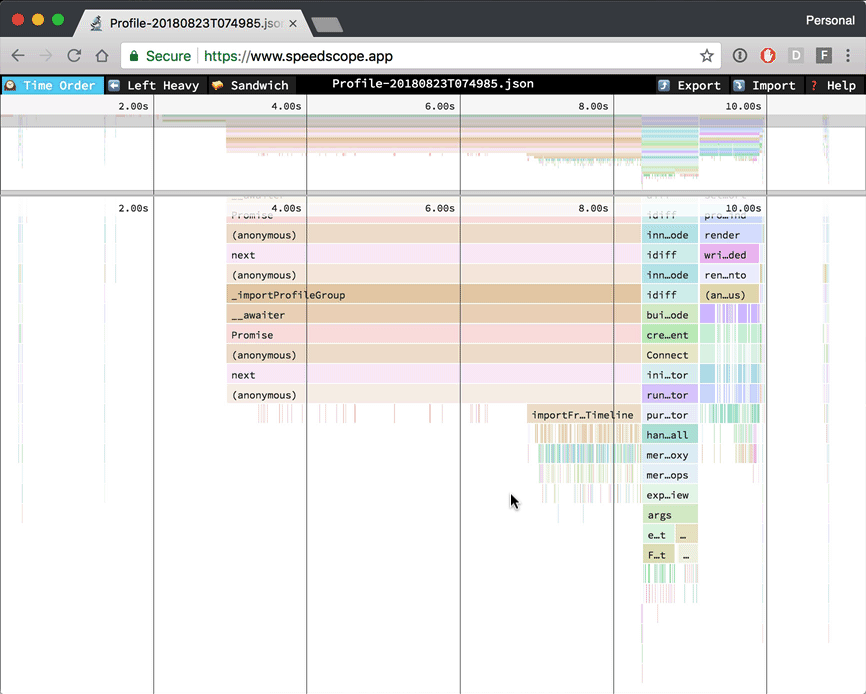This screenshot has height=694, width=866.
Task: Select the args frame
Action: [x=669, y=515]
